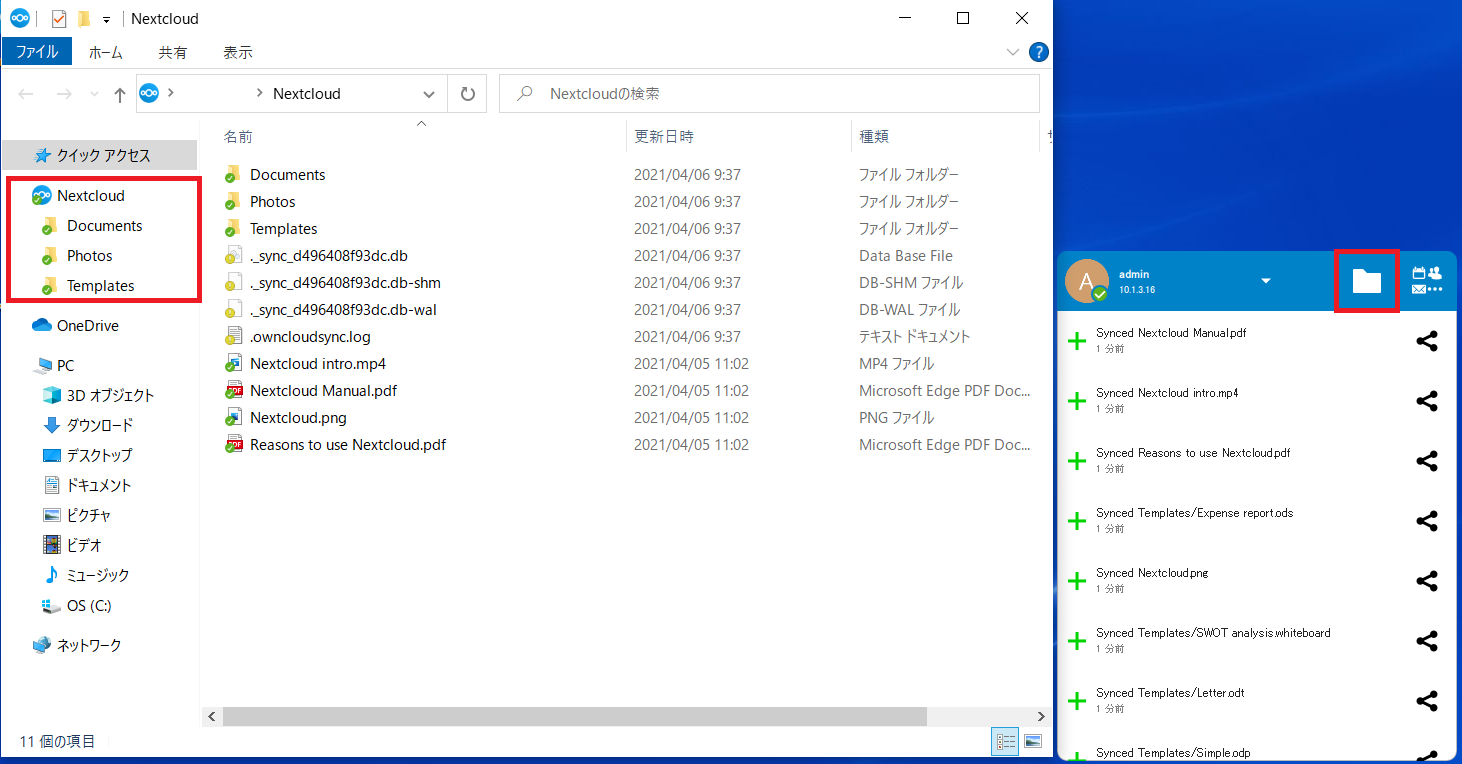Click the Nextcloudの検索 search box
Screen dimensions: 1462x764
click(x=769, y=94)
